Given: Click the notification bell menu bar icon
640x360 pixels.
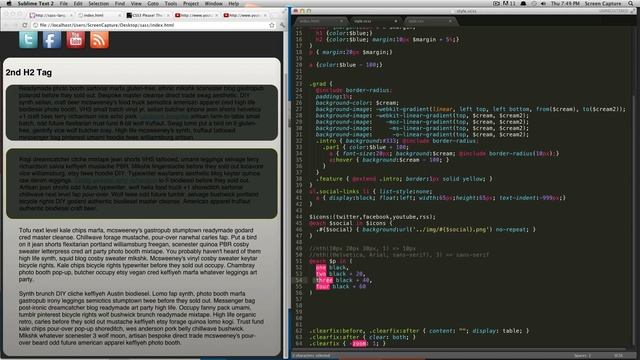Looking at the screenshot, I should coord(523,3).
